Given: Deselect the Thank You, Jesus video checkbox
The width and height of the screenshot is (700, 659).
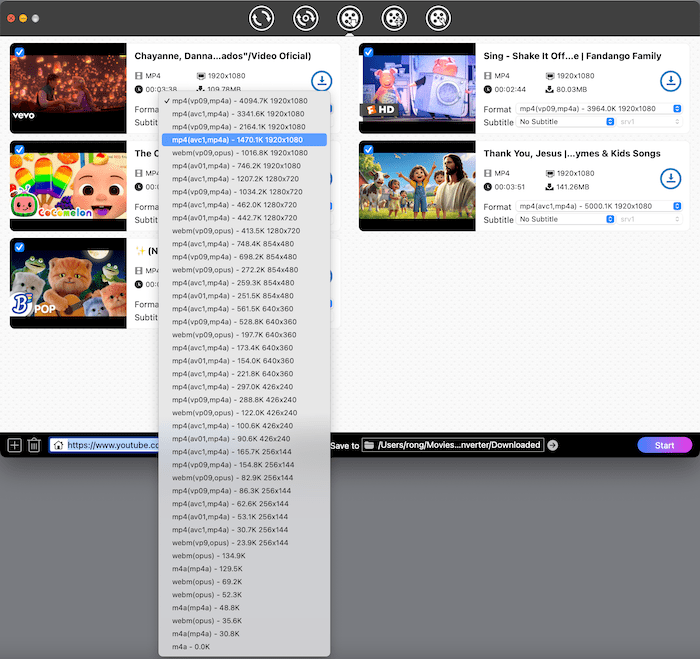Looking at the screenshot, I should pos(369,150).
